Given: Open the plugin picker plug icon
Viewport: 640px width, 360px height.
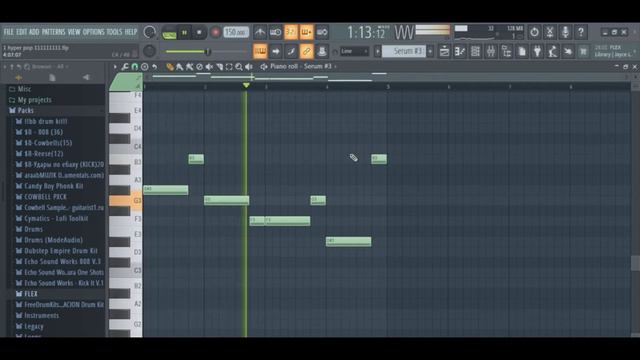Looking at the screenshot, I should point(538,51).
